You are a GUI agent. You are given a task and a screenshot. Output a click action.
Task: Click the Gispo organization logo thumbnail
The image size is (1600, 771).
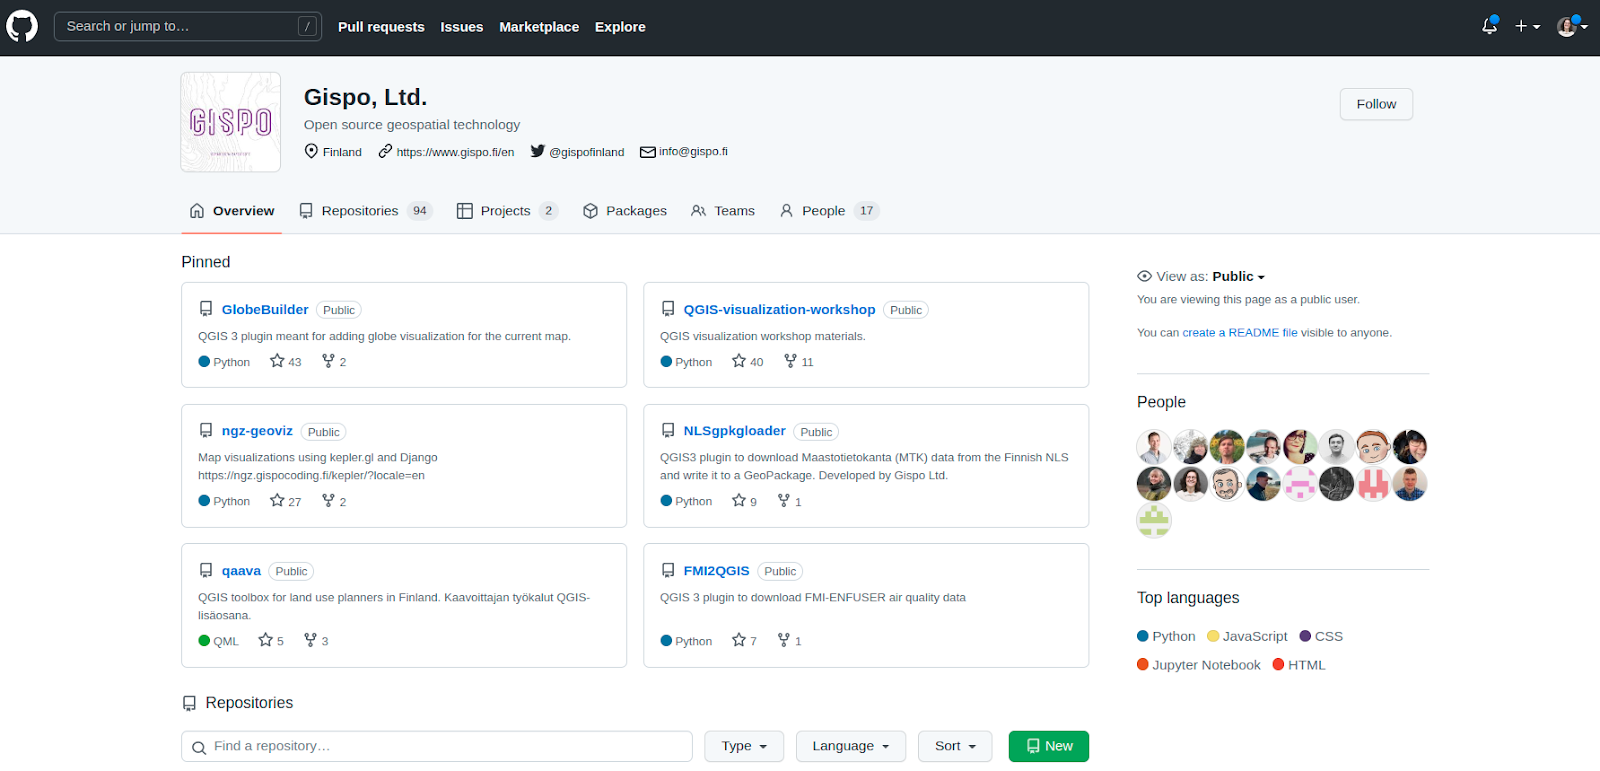pos(231,122)
